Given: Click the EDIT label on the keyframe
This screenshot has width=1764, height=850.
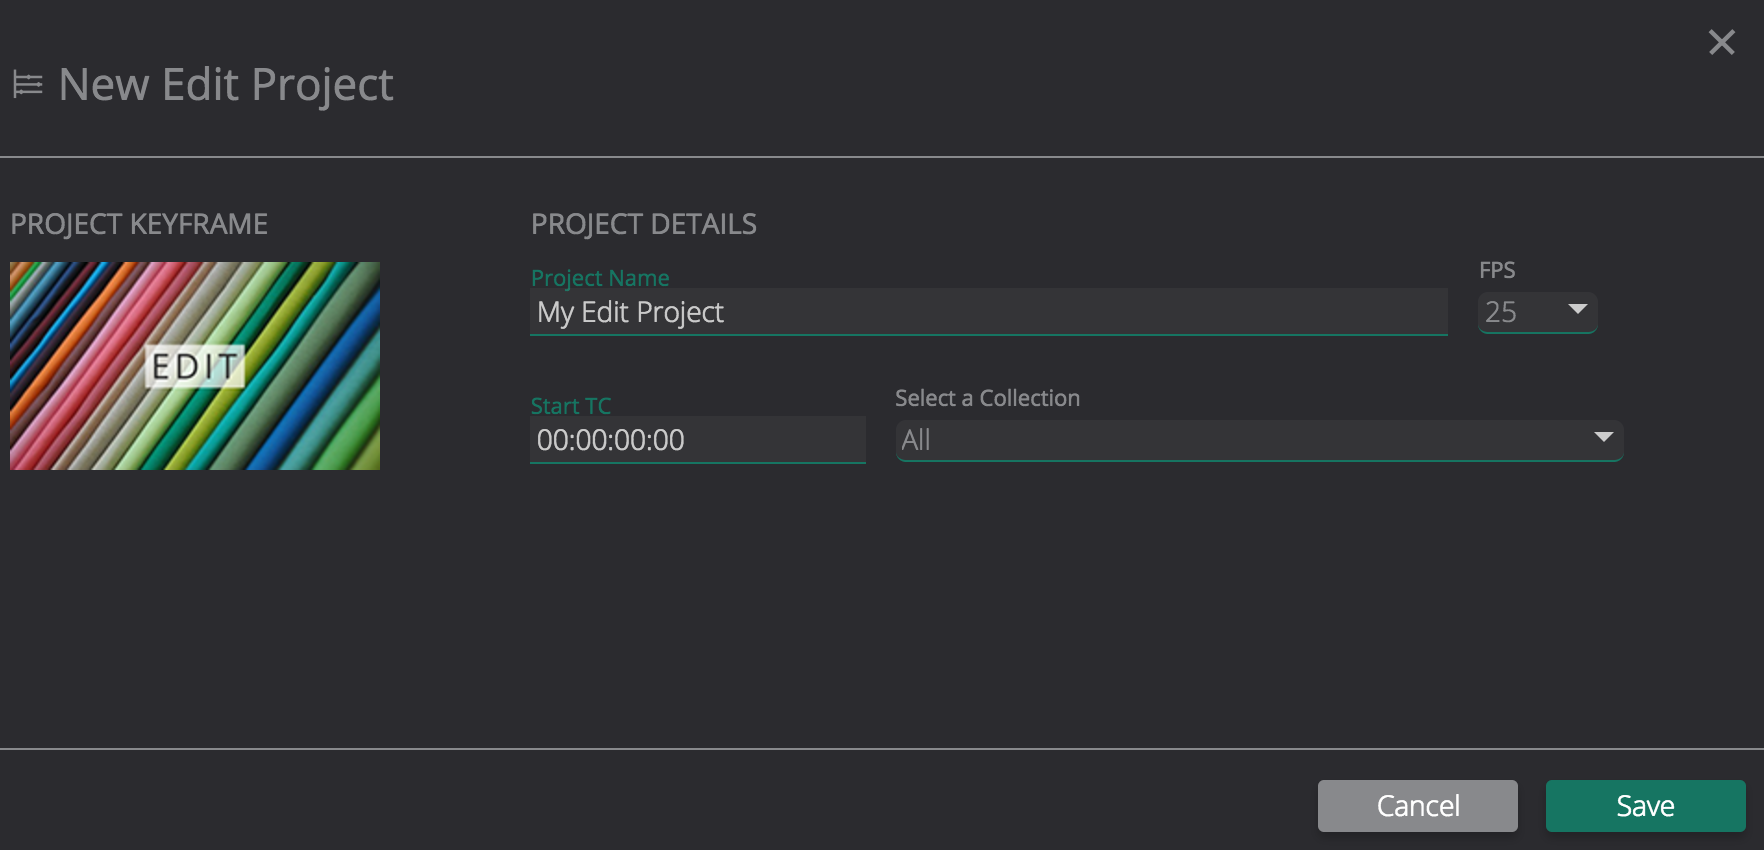Looking at the screenshot, I should [x=195, y=367].
